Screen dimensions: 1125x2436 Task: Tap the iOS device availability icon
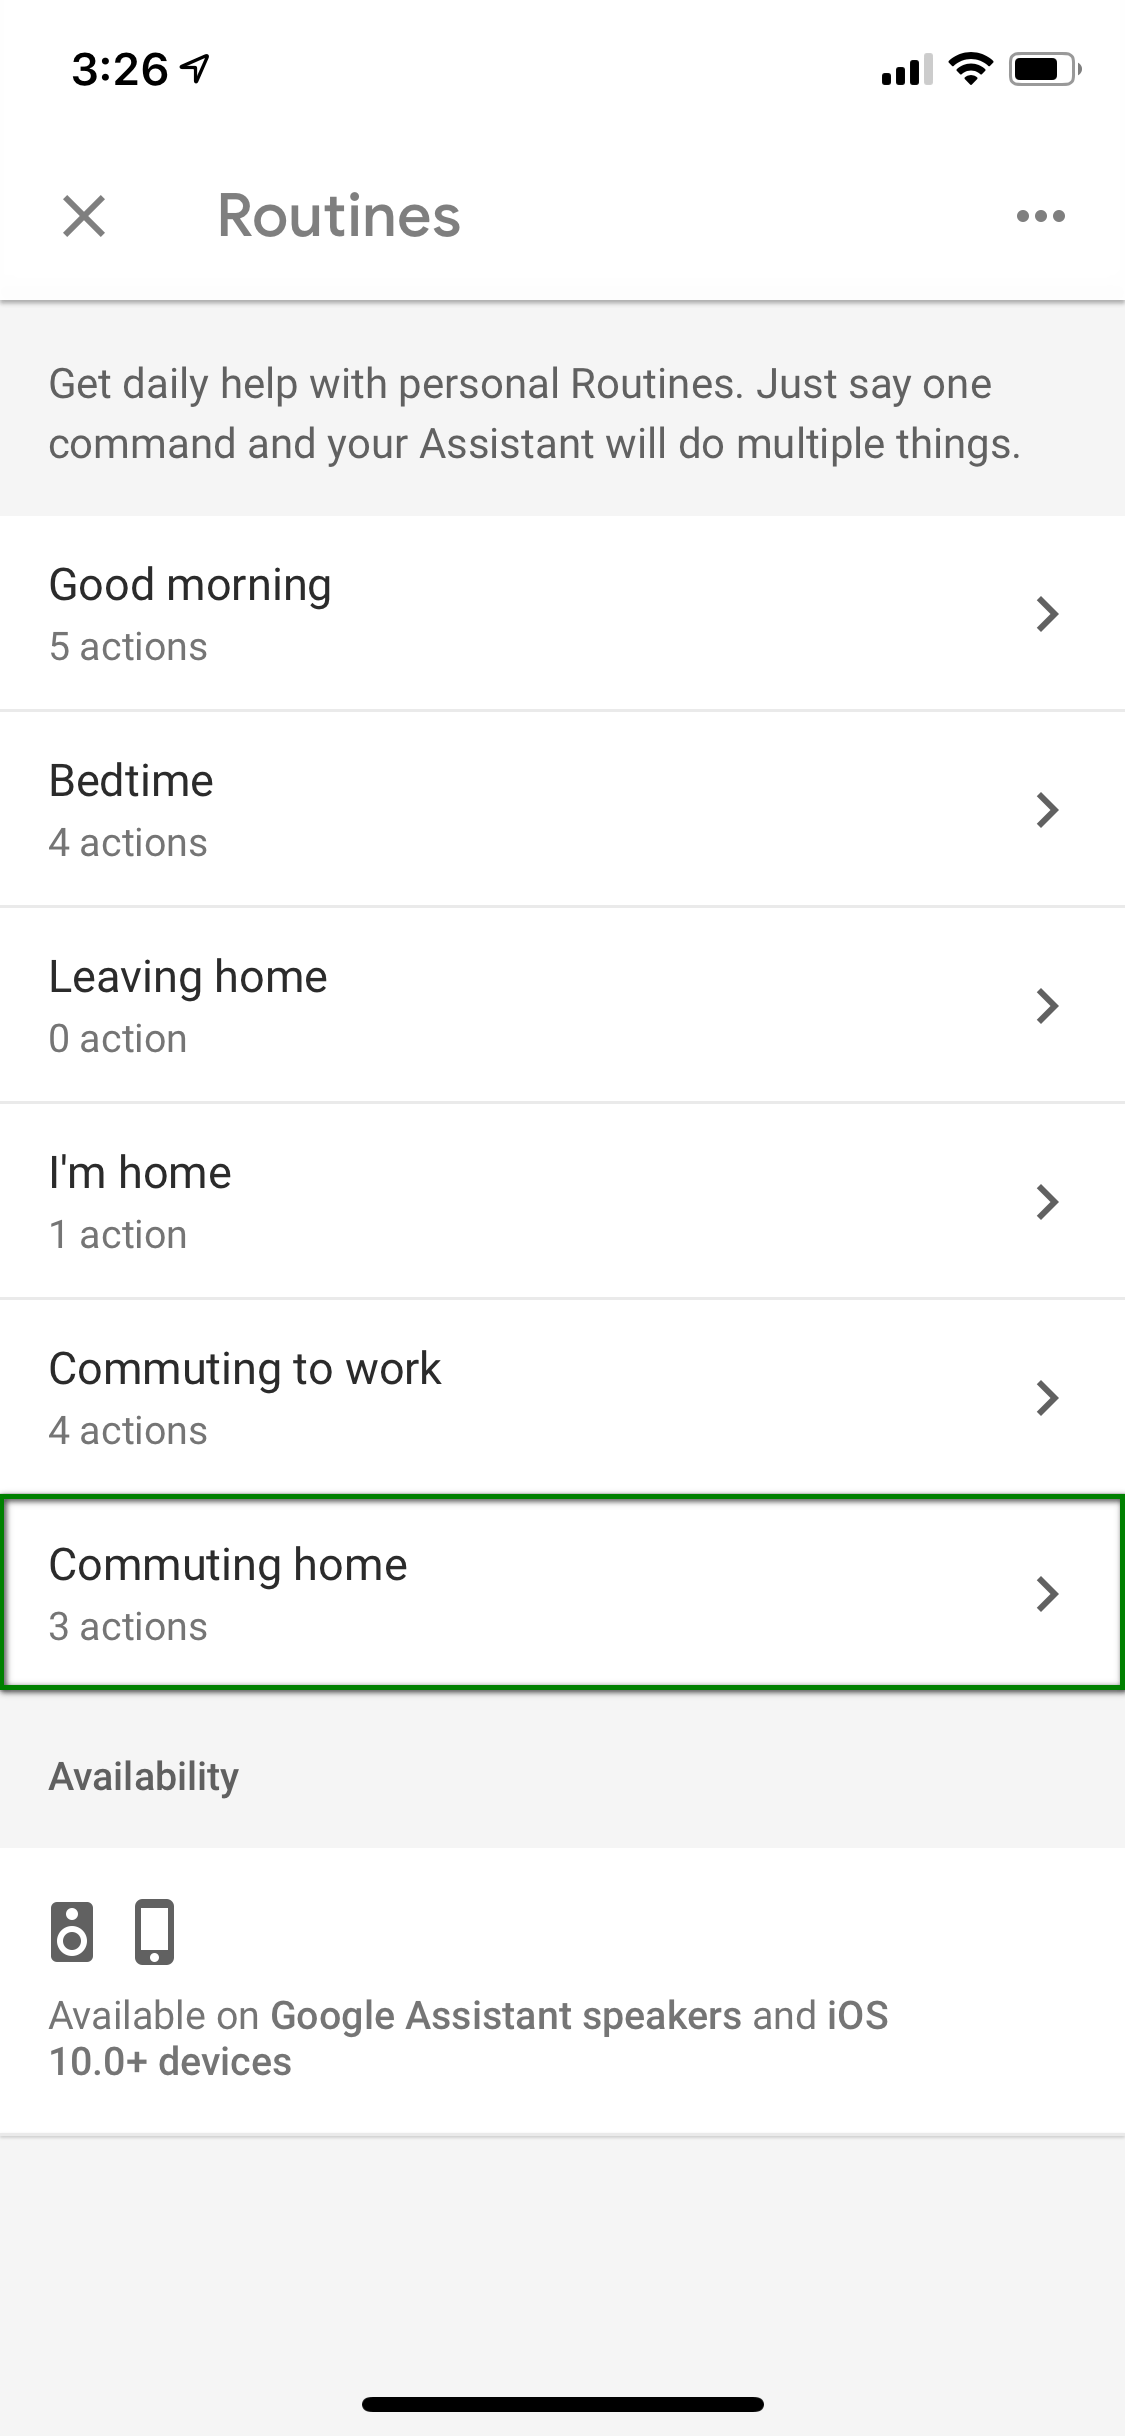coord(155,1930)
